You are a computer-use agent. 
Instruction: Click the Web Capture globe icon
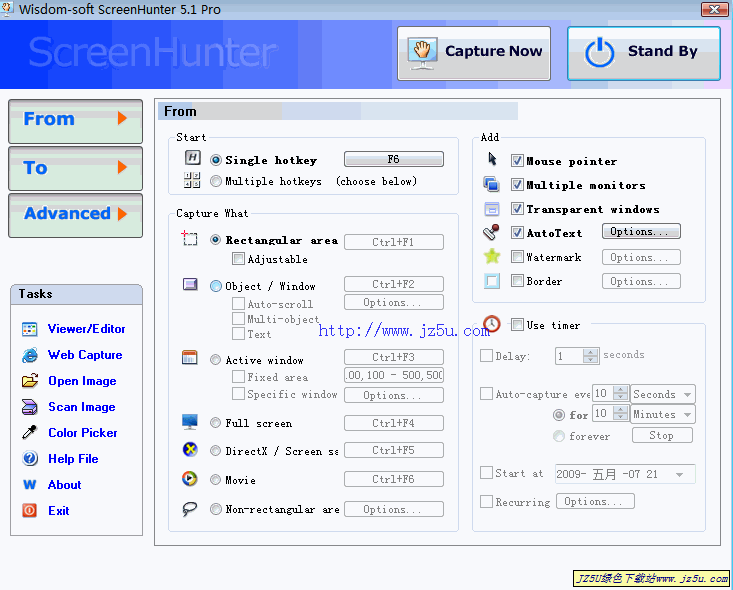(29, 355)
